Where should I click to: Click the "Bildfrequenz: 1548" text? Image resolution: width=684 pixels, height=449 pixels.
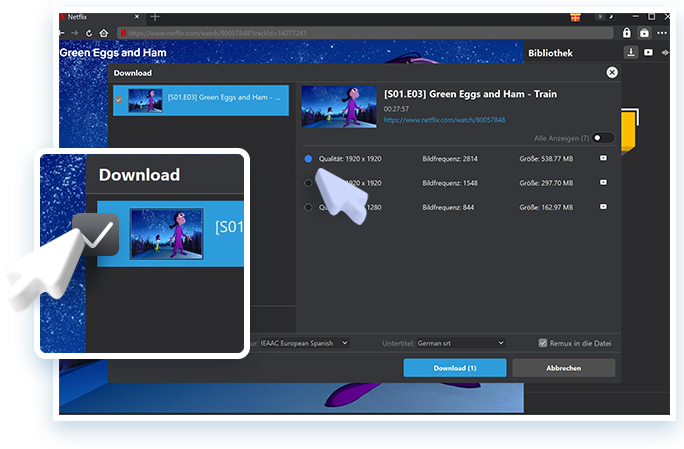(x=450, y=183)
